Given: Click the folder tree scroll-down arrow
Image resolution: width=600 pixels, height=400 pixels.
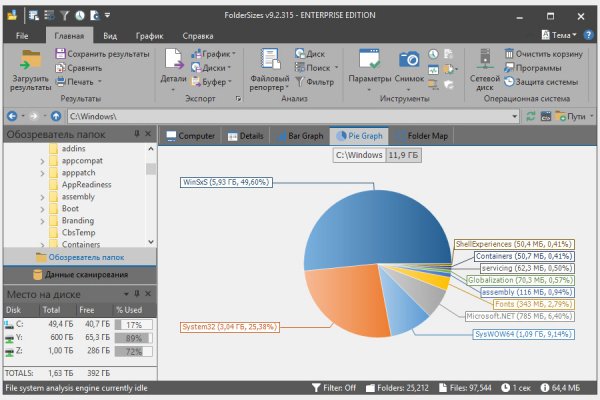Looking at the screenshot, I should (x=151, y=242).
